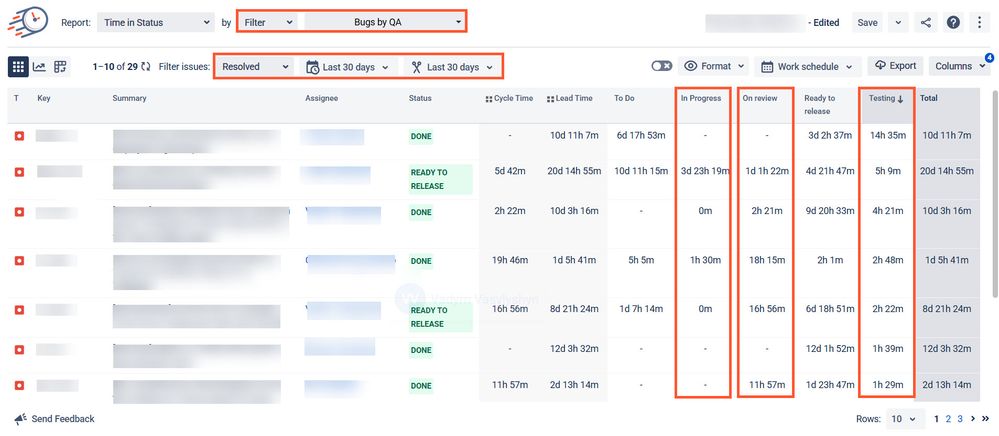
Task: Click the 14h 35m Testing cell
Action: point(889,135)
